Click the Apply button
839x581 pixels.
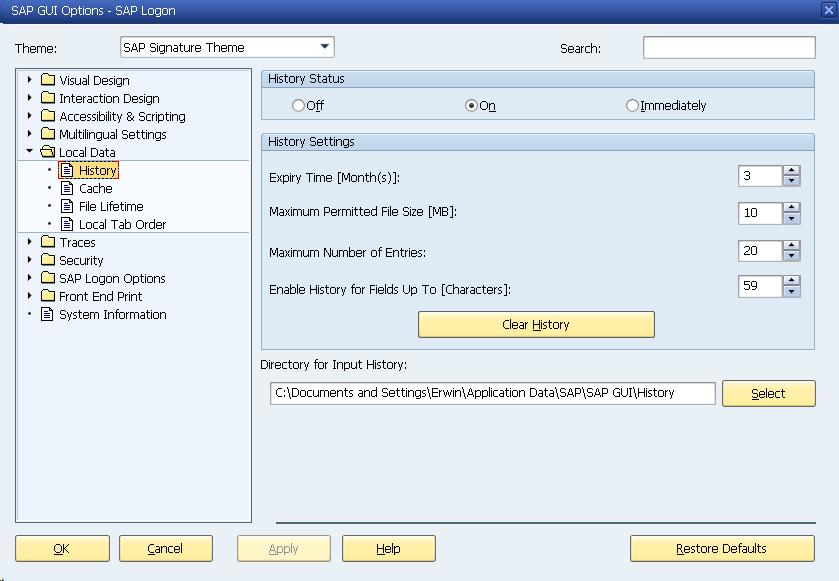(284, 548)
